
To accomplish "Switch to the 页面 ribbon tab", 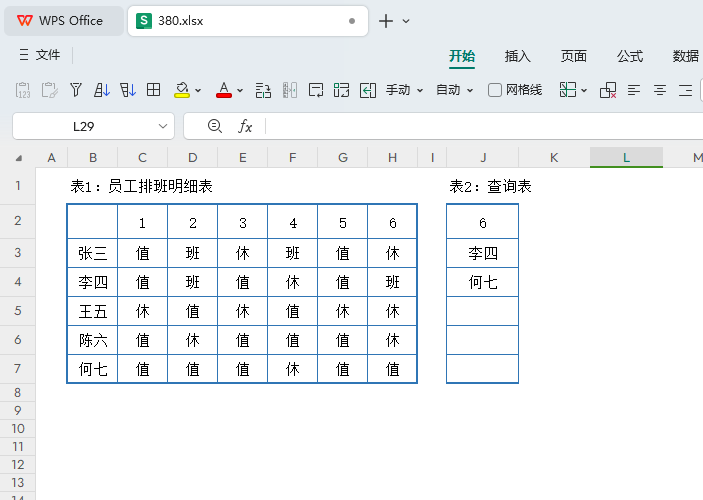I will pyautogui.click(x=573, y=56).
